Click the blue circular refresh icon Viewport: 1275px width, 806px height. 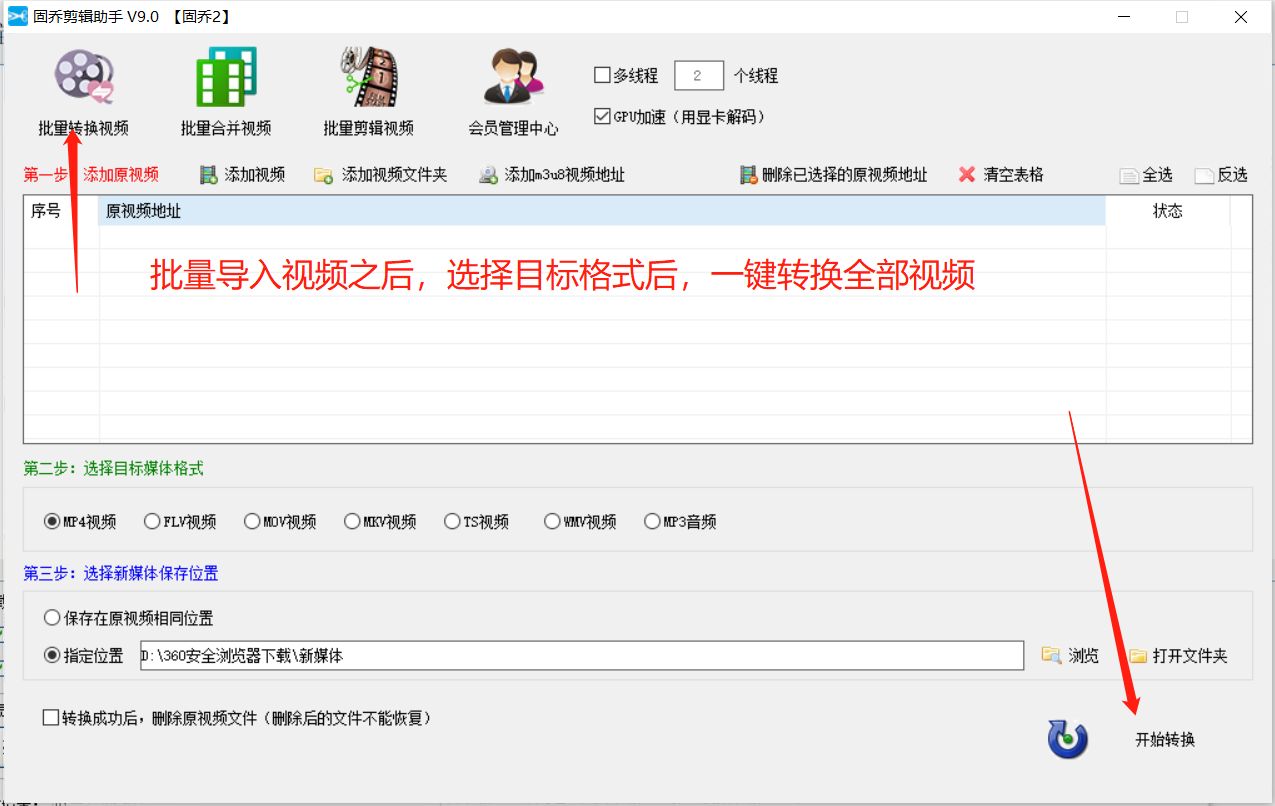tap(1067, 738)
